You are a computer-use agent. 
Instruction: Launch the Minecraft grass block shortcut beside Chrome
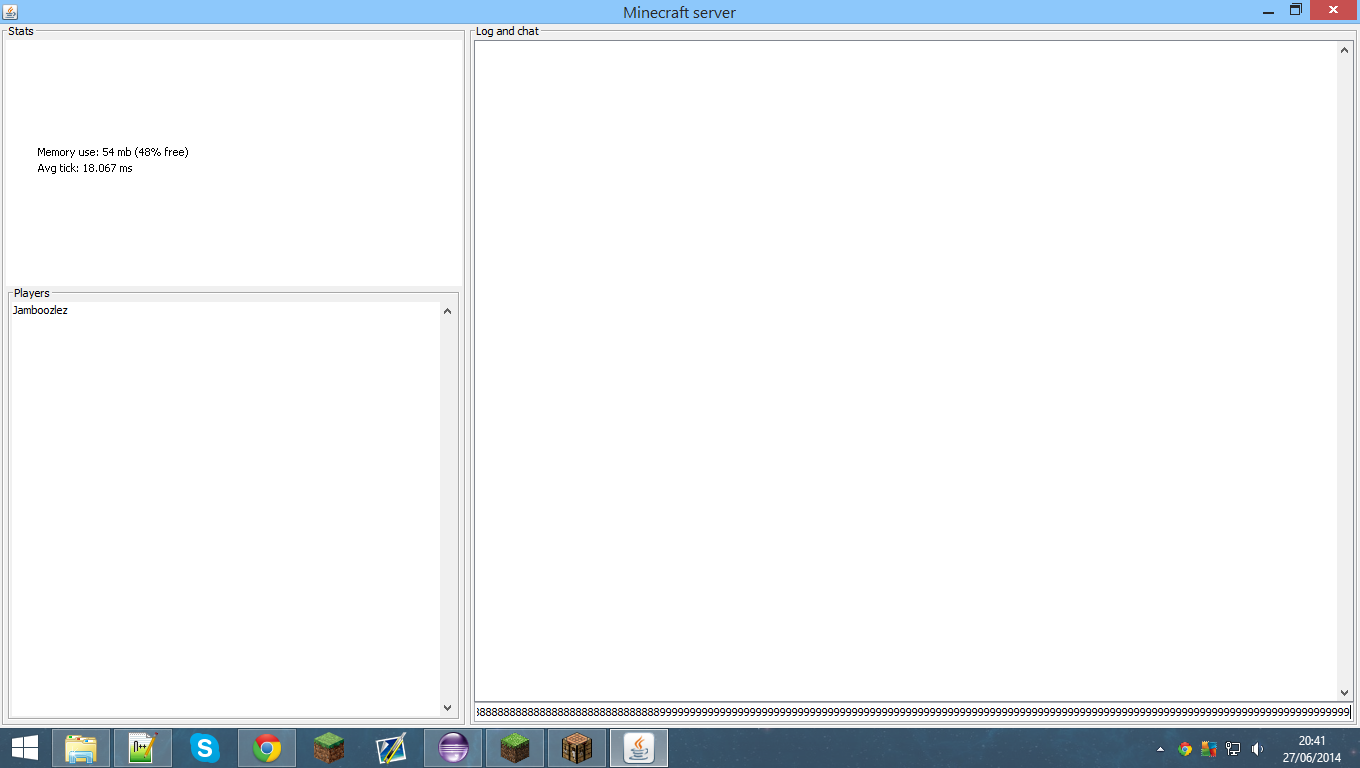pos(329,748)
